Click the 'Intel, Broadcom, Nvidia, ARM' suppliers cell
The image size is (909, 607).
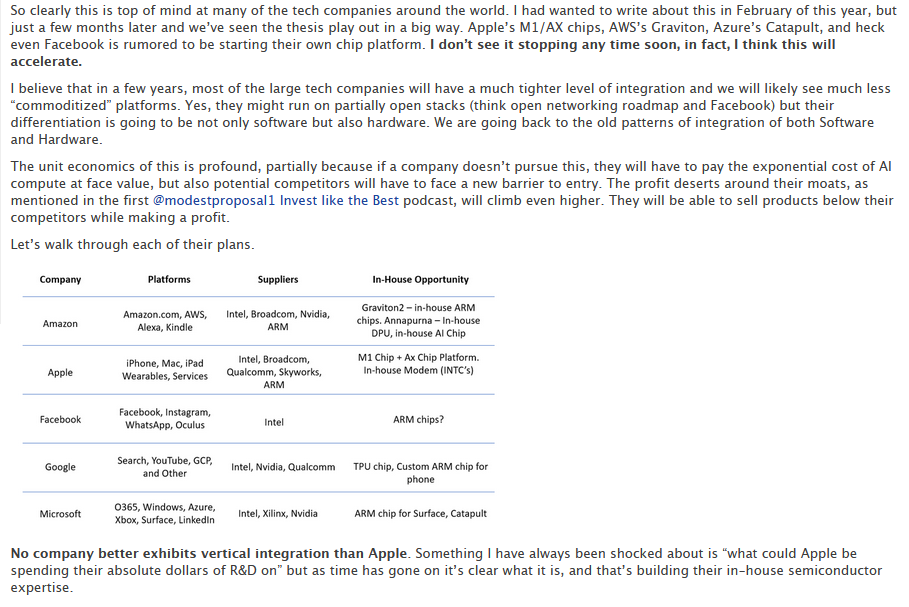point(278,320)
